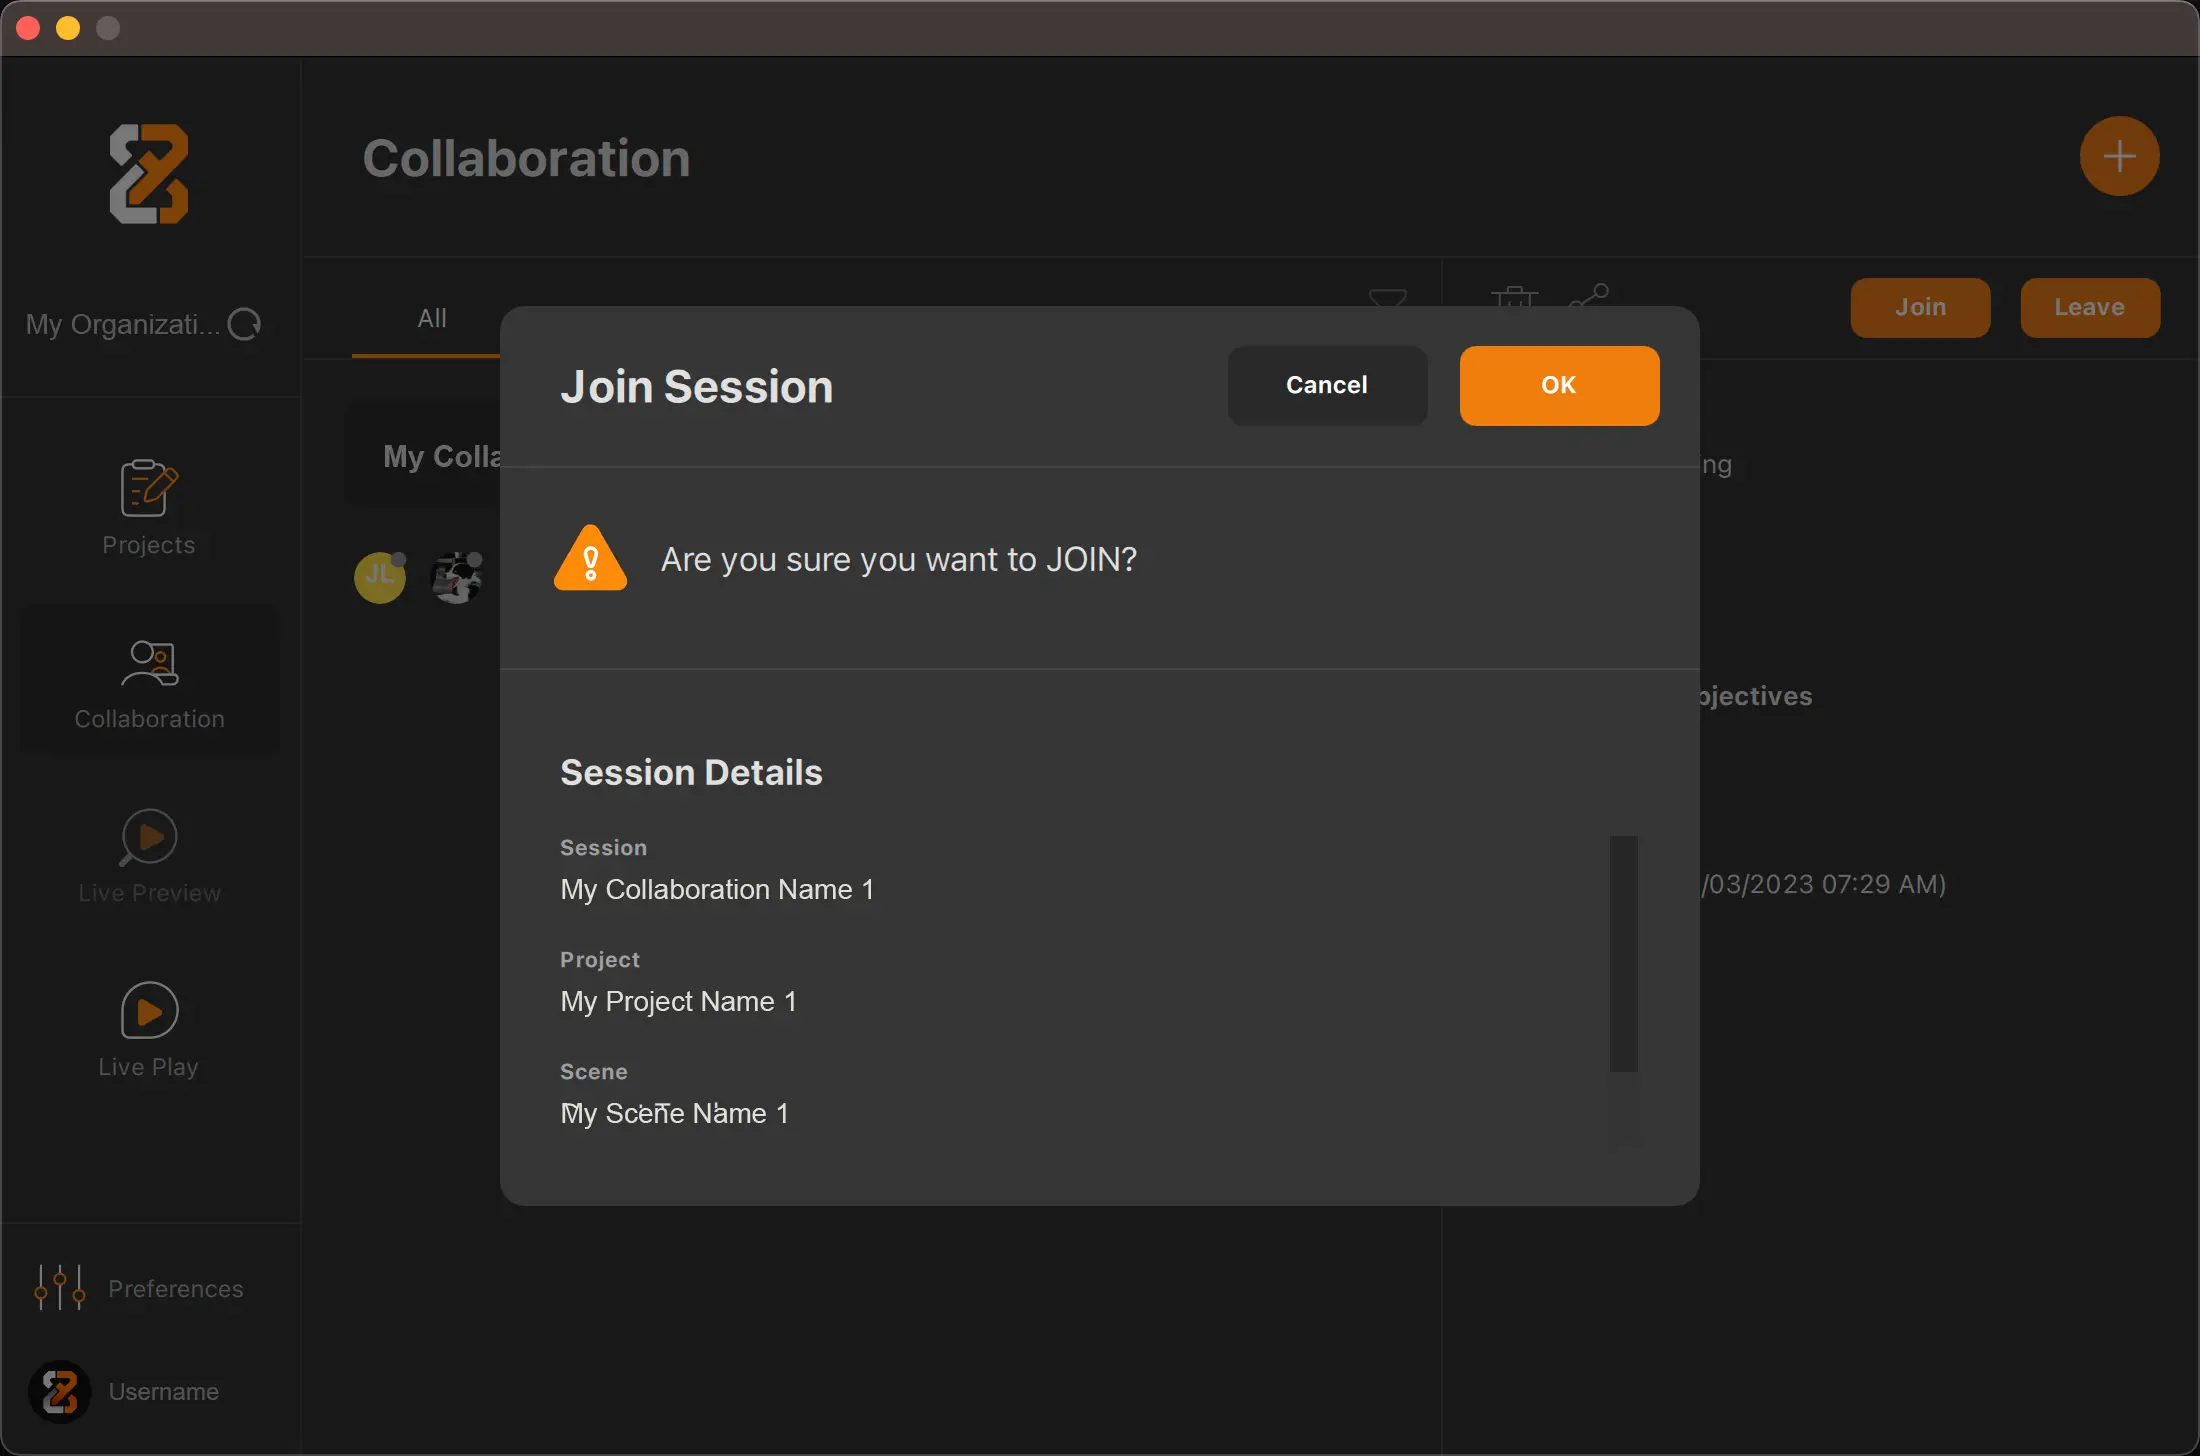The image size is (2200, 1456).
Task: Click the JL collaborator avatar
Action: tap(379, 576)
